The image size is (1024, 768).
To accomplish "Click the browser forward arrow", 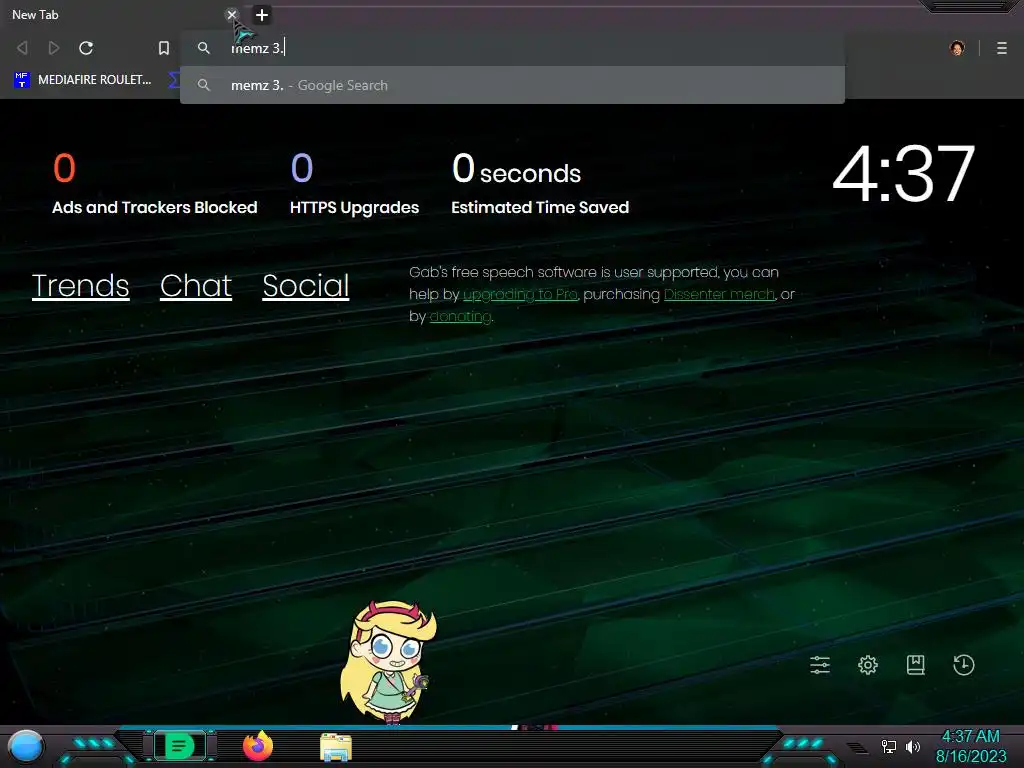I will [x=54, y=48].
